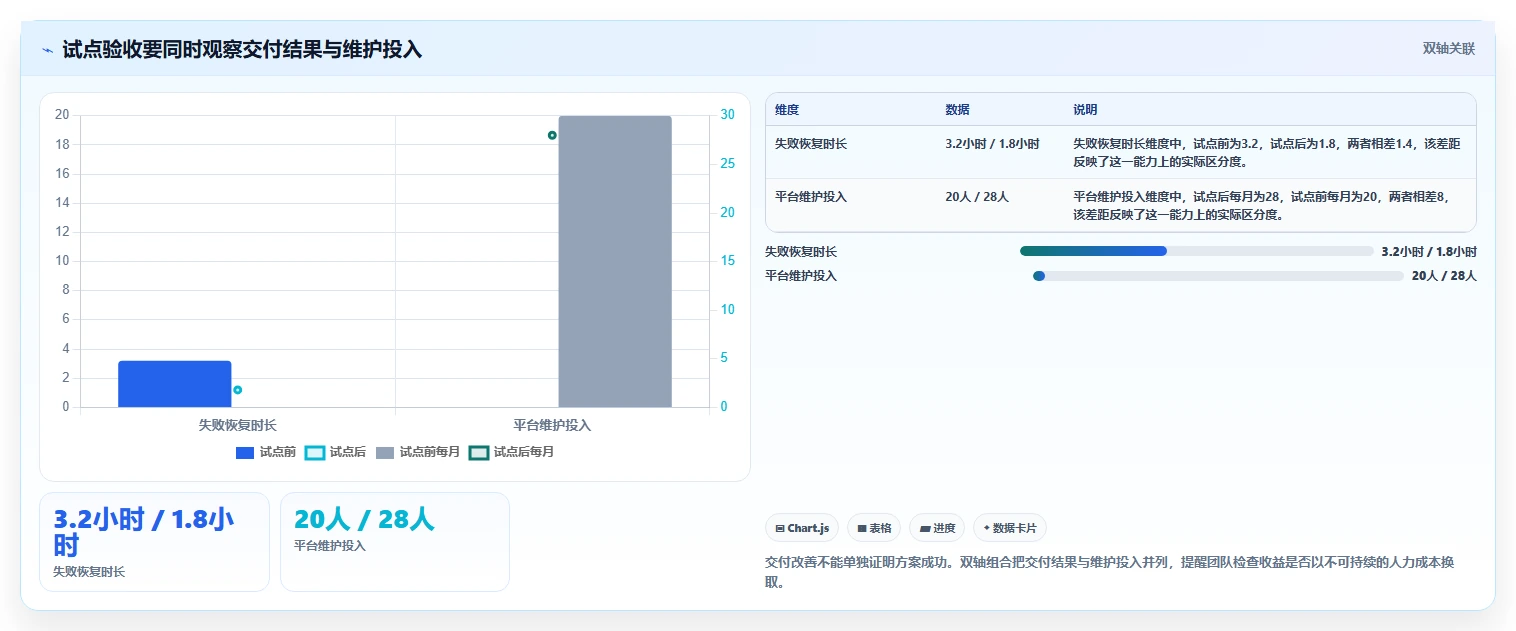Click the 说明 text for 失败恢复时长 row
The image size is (1516, 631).
[x=1268, y=152]
